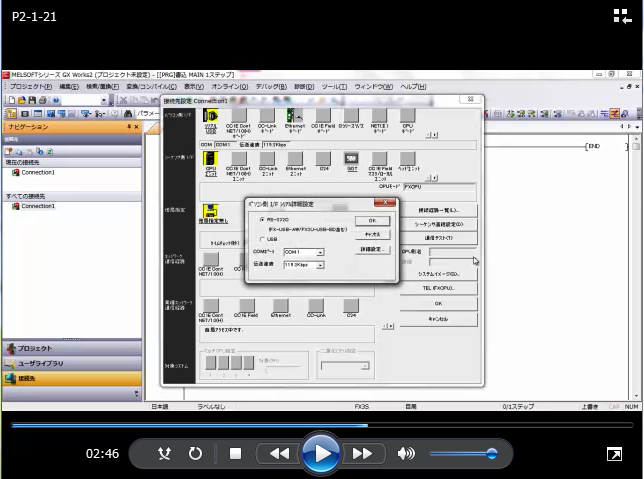The height and width of the screenshot is (479, 644).
Task: Select the CPU unit icon in PLC-side I/F row
Action: (x=211, y=159)
